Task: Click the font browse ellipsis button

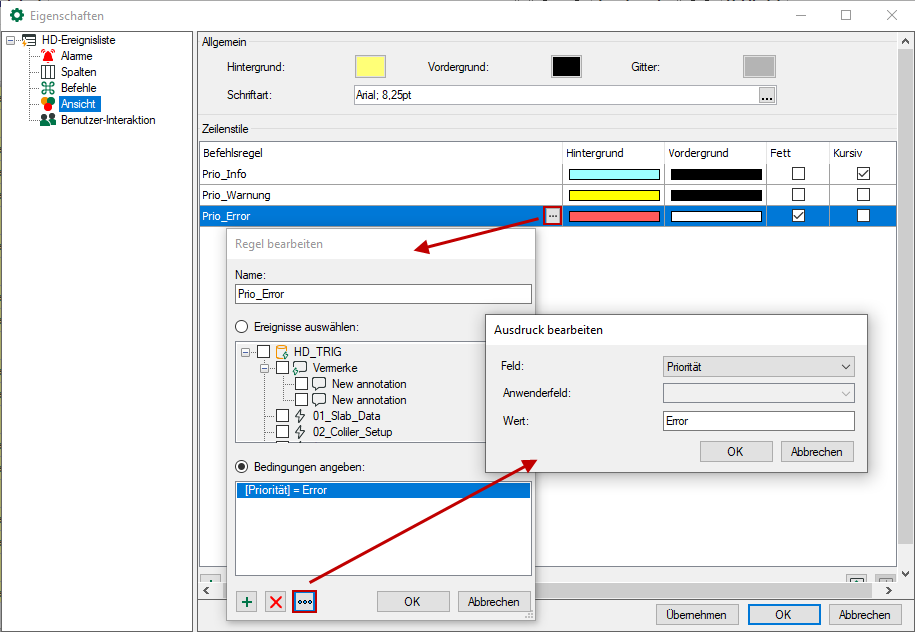Action: pyautogui.click(x=767, y=96)
